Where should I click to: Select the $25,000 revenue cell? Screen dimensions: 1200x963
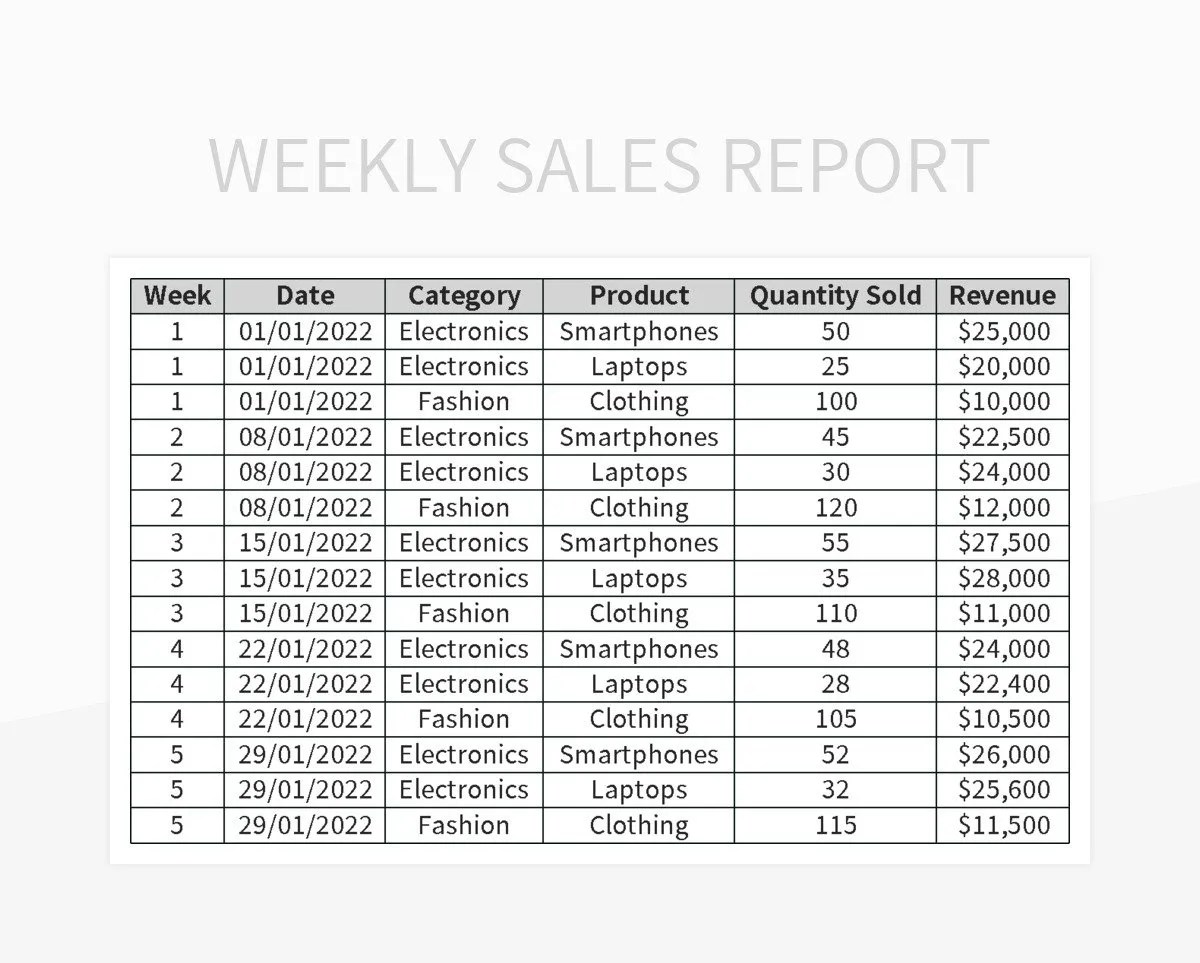coord(1003,331)
